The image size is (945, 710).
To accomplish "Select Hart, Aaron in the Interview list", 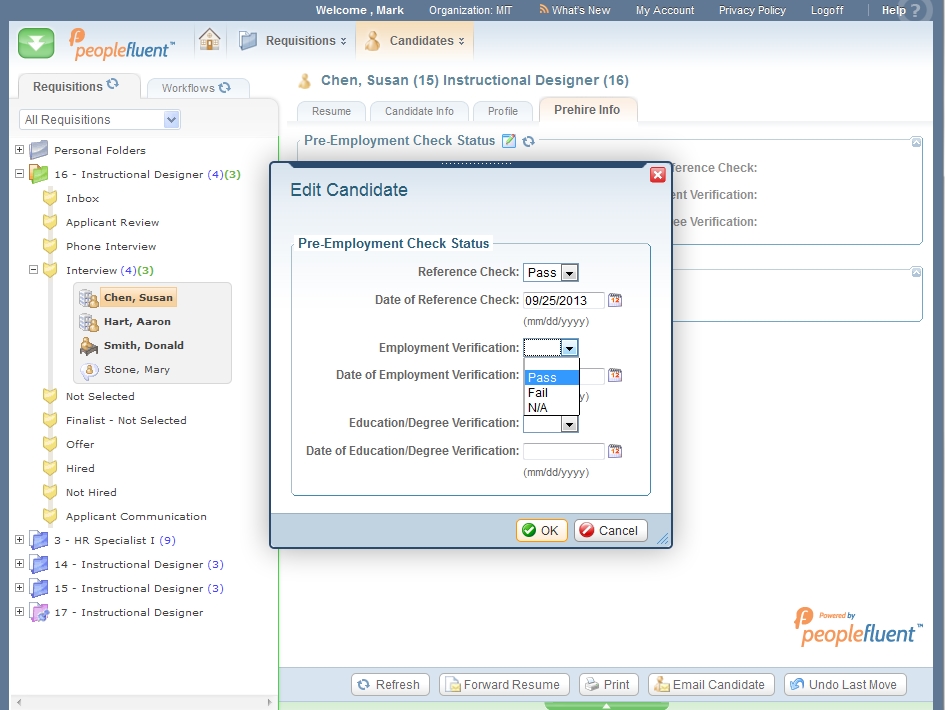I will [x=137, y=322].
